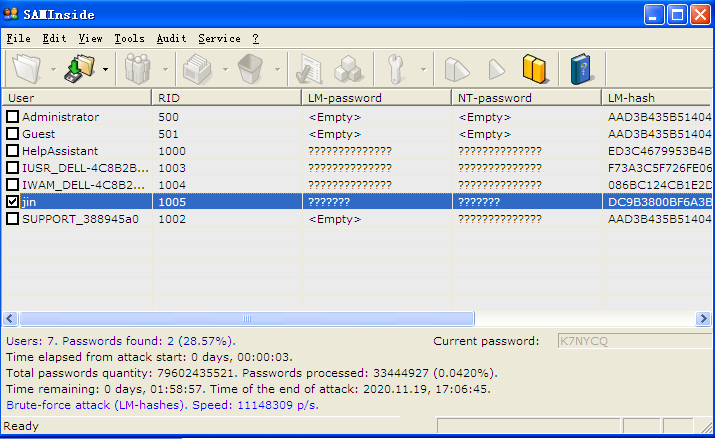Sort by the LM-hash column header

coord(657,98)
